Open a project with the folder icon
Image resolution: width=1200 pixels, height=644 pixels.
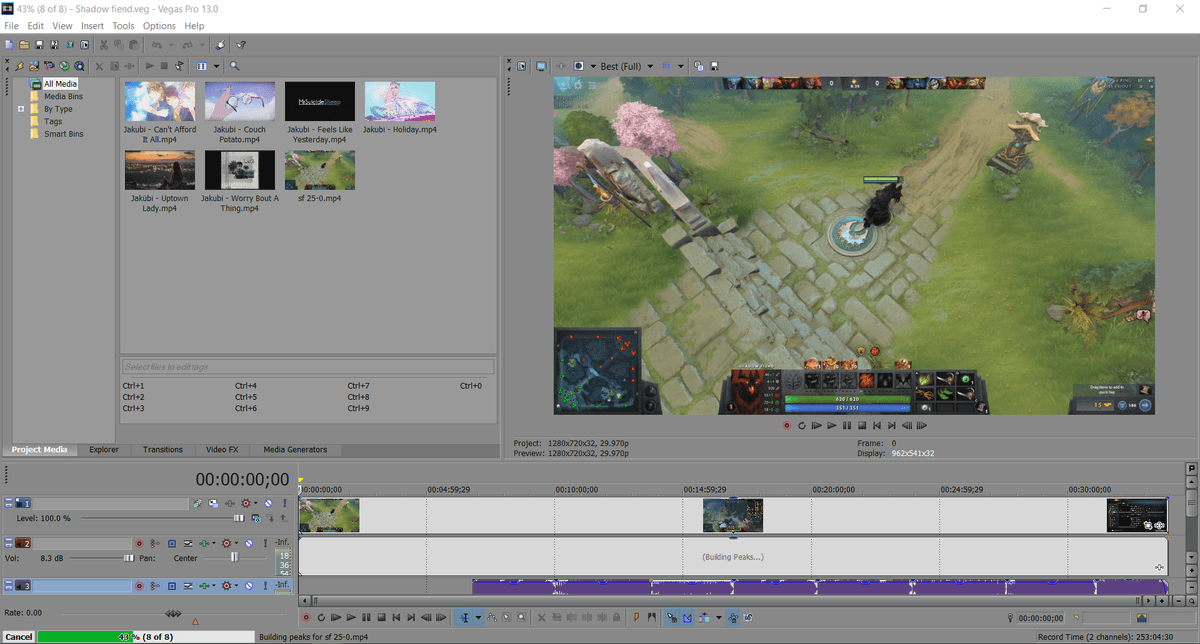click(24, 45)
